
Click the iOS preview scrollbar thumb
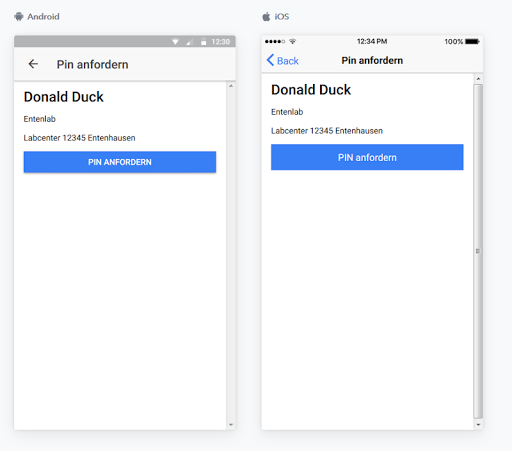(478, 251)
